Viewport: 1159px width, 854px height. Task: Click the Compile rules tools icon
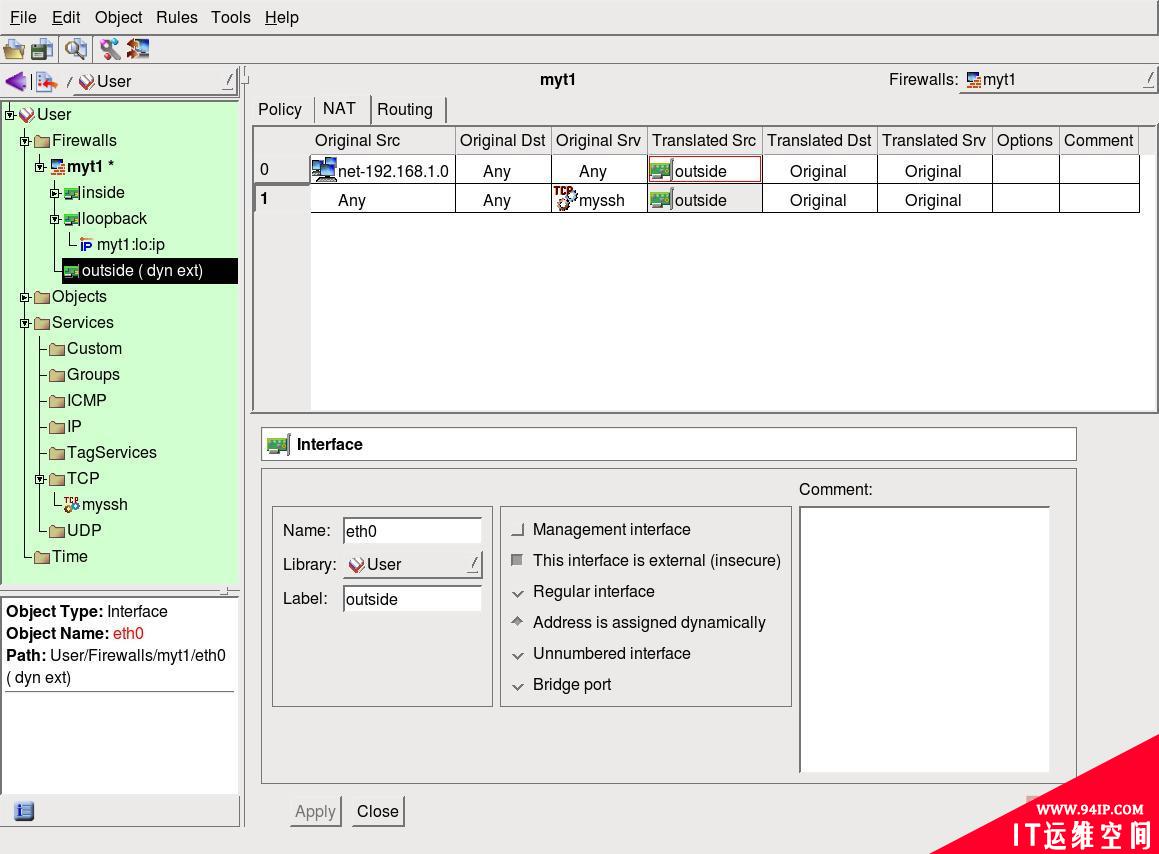(x=110, y=50)
